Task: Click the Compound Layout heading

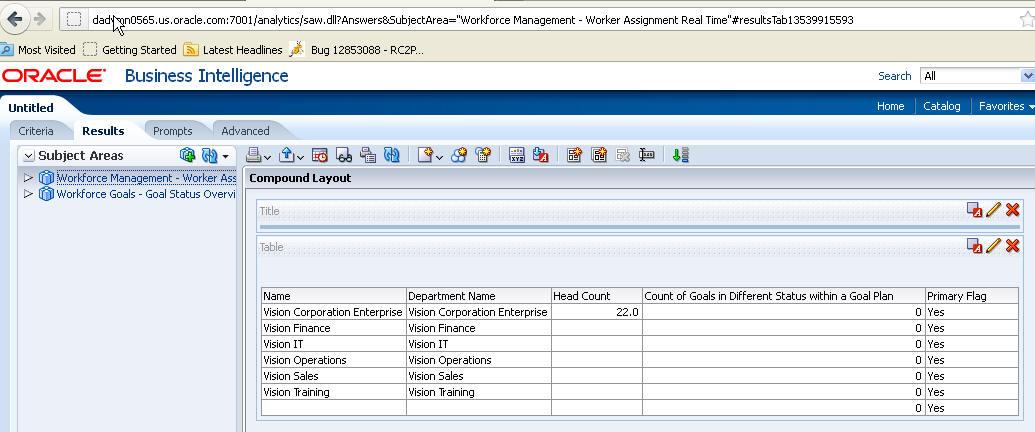Action: [x=300, y=178]
